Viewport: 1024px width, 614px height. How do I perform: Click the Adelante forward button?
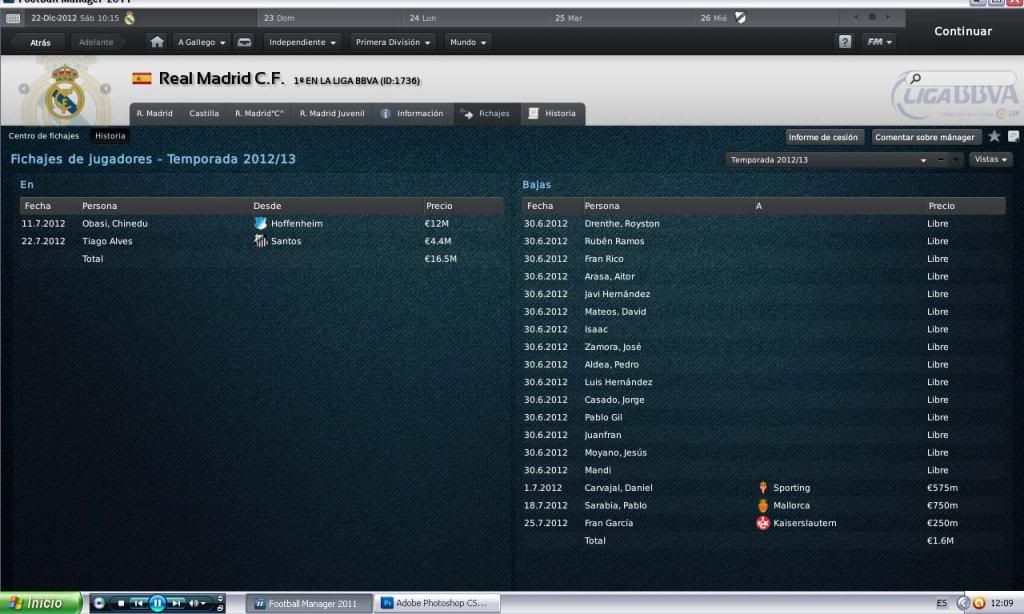[x=96, y=42]
